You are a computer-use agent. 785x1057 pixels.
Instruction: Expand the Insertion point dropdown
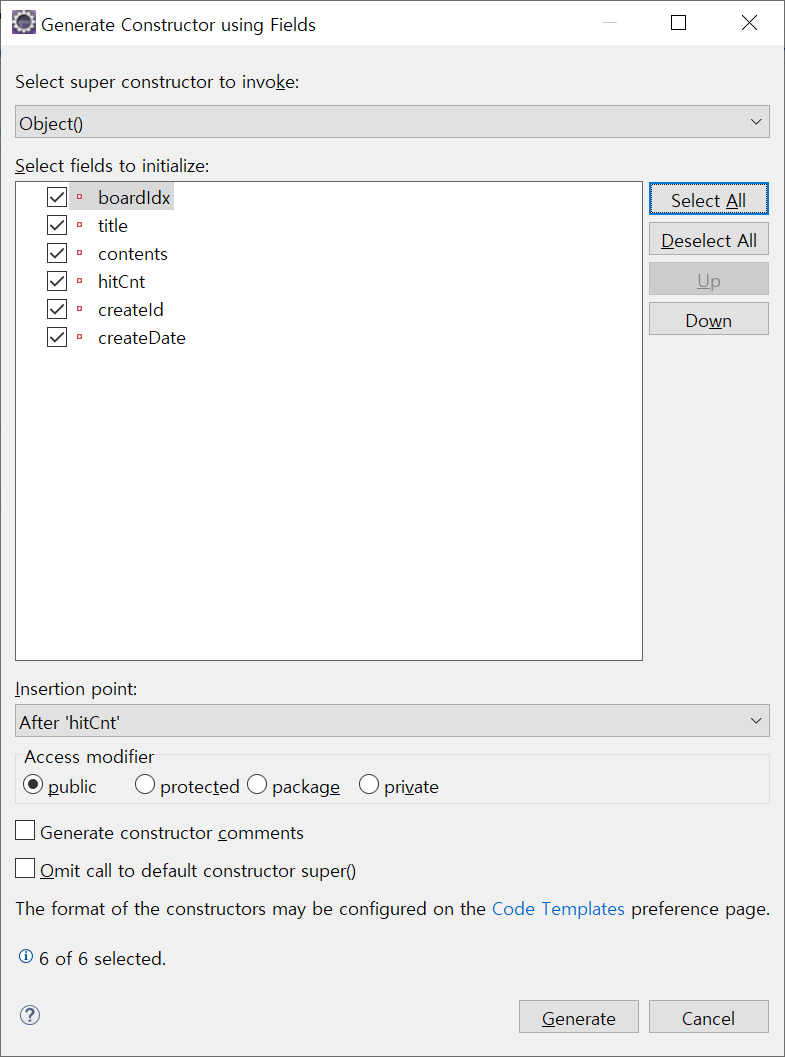click(x=392, y=721)
